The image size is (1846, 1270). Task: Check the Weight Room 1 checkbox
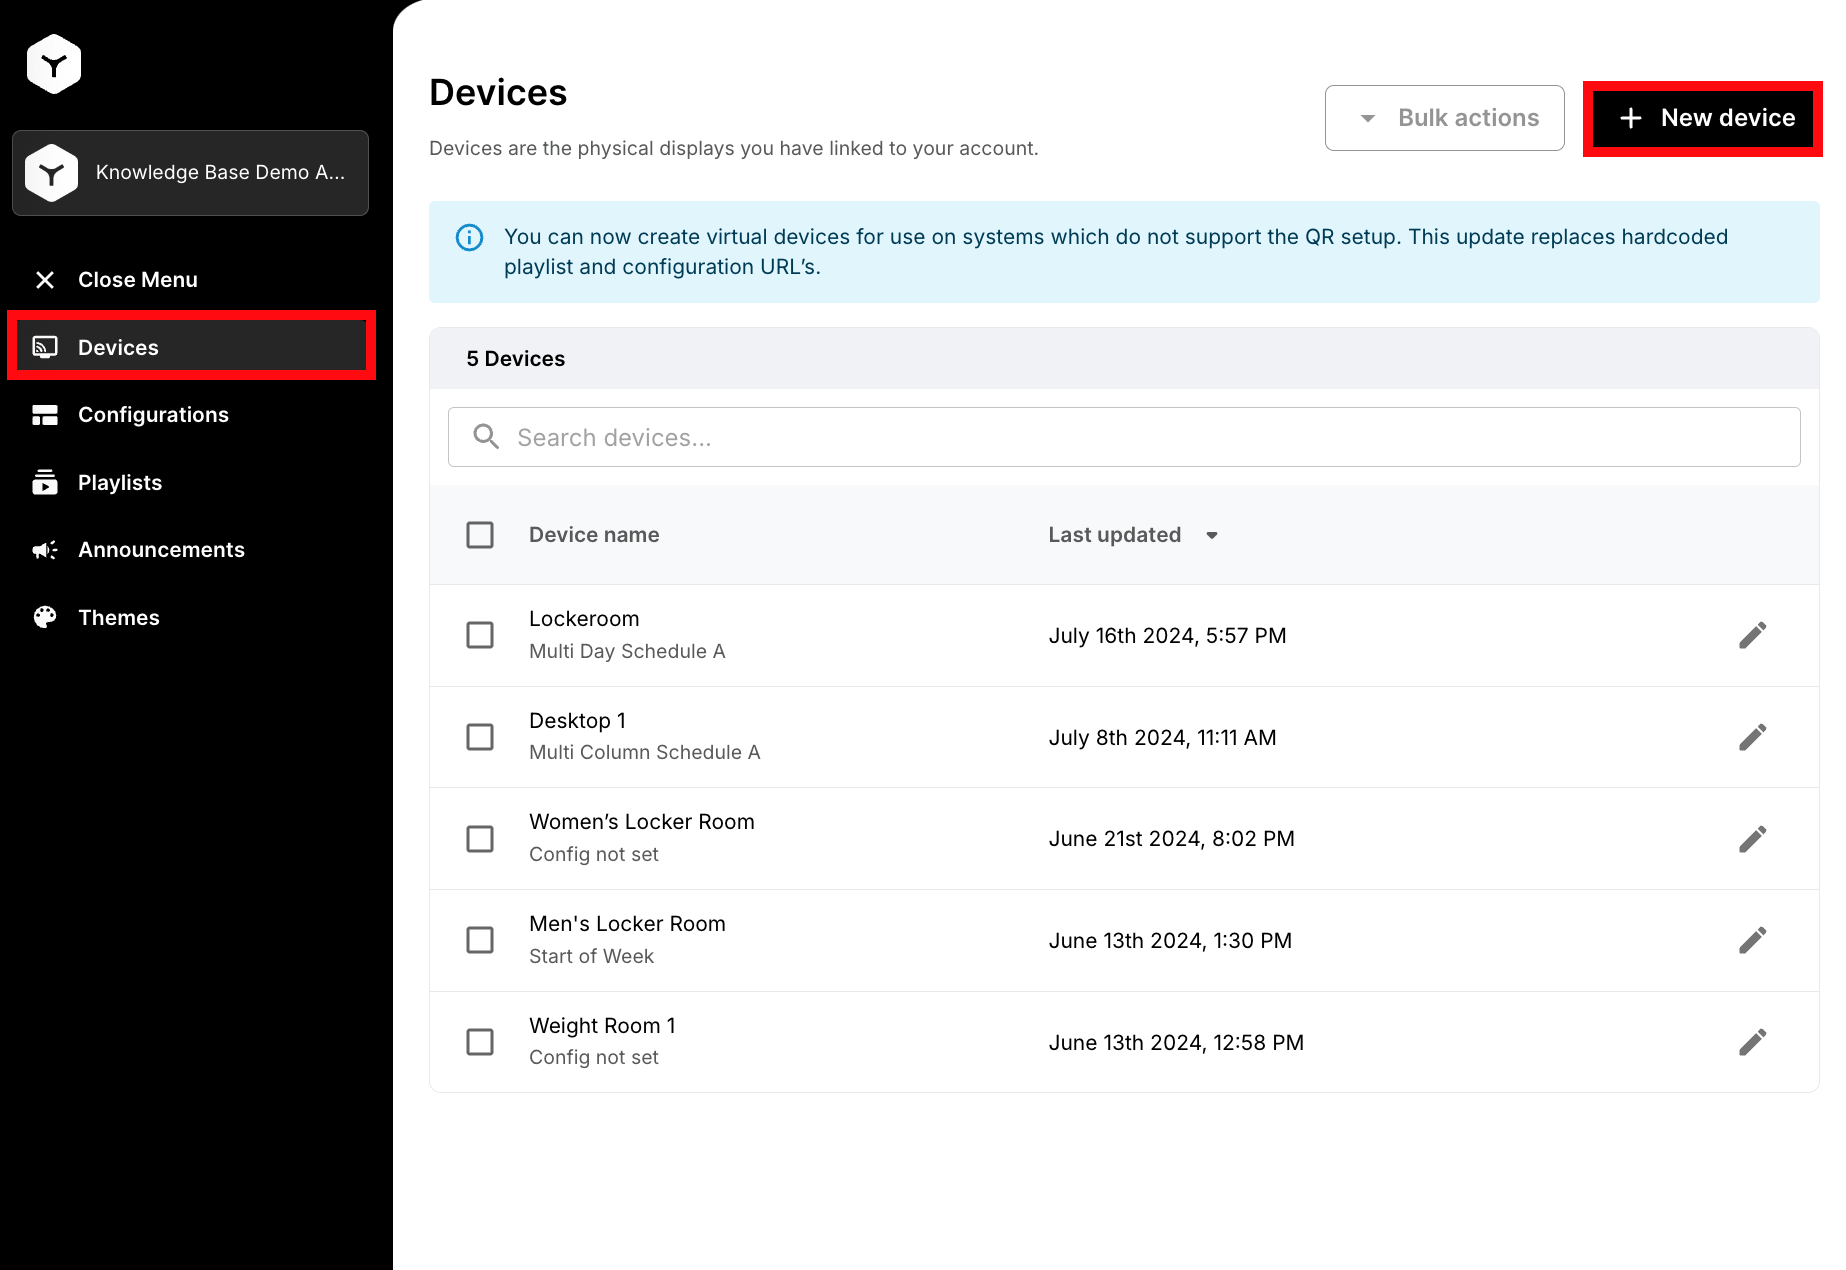coord(480,1042)
